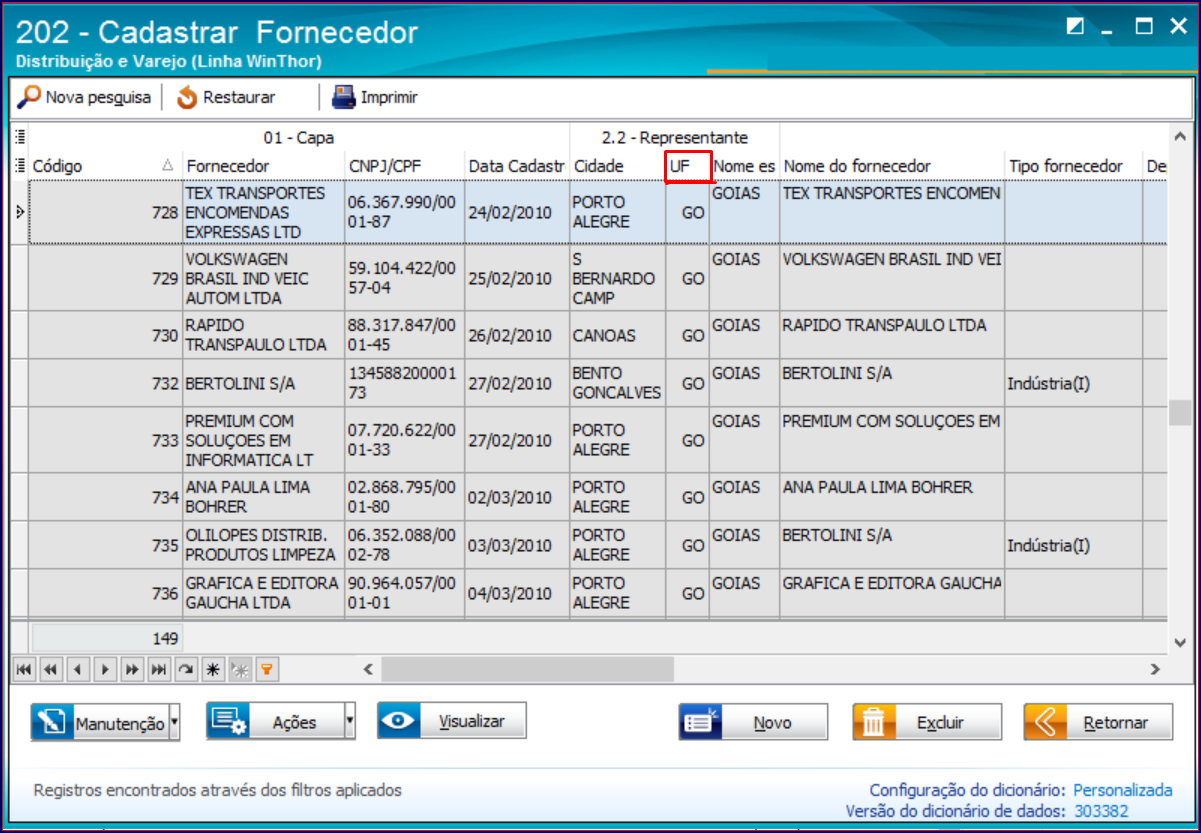Open the Personalizada dictionary configuration link
The width and height of the screenshot is (1201, 833).
(x=1123, y=790)
